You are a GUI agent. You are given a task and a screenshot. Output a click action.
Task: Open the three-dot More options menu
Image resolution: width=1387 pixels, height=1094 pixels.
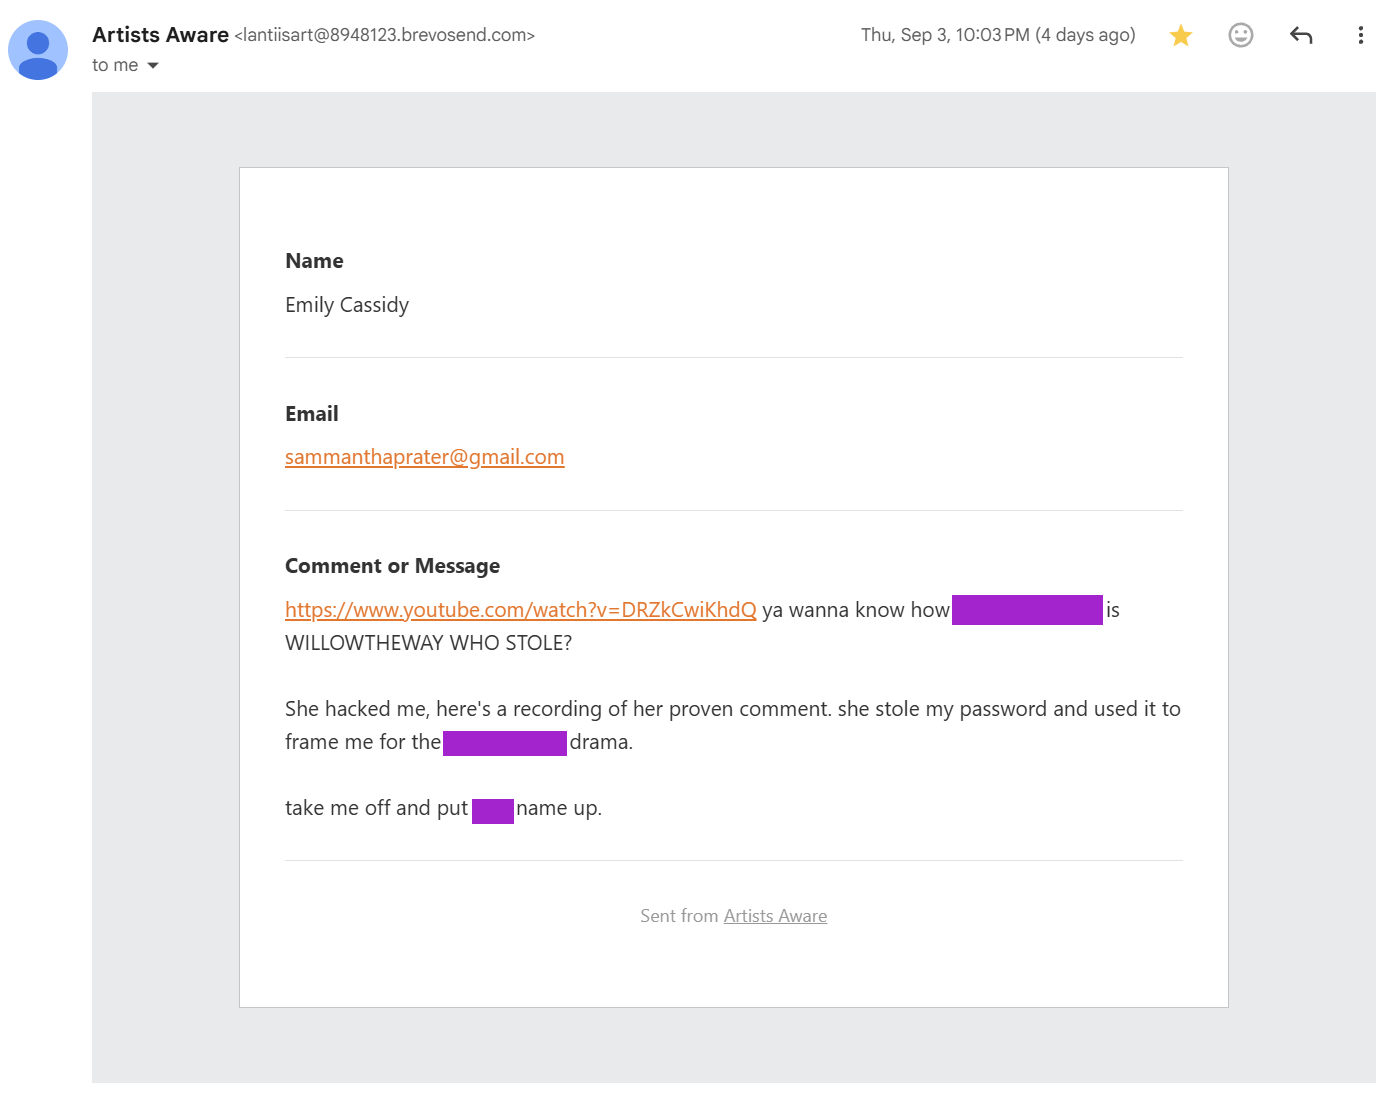pos(1360,35)
